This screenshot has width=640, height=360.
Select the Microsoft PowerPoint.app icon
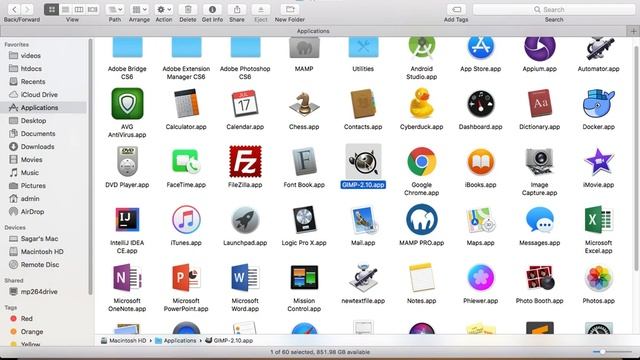coord(186,278)
